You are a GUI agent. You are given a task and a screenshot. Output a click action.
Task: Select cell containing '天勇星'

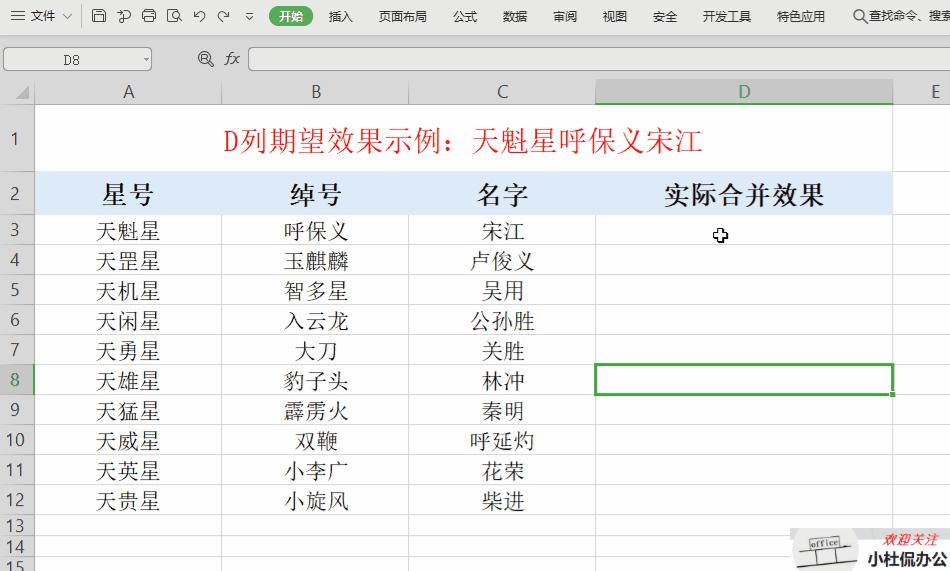tap(128, 350)
